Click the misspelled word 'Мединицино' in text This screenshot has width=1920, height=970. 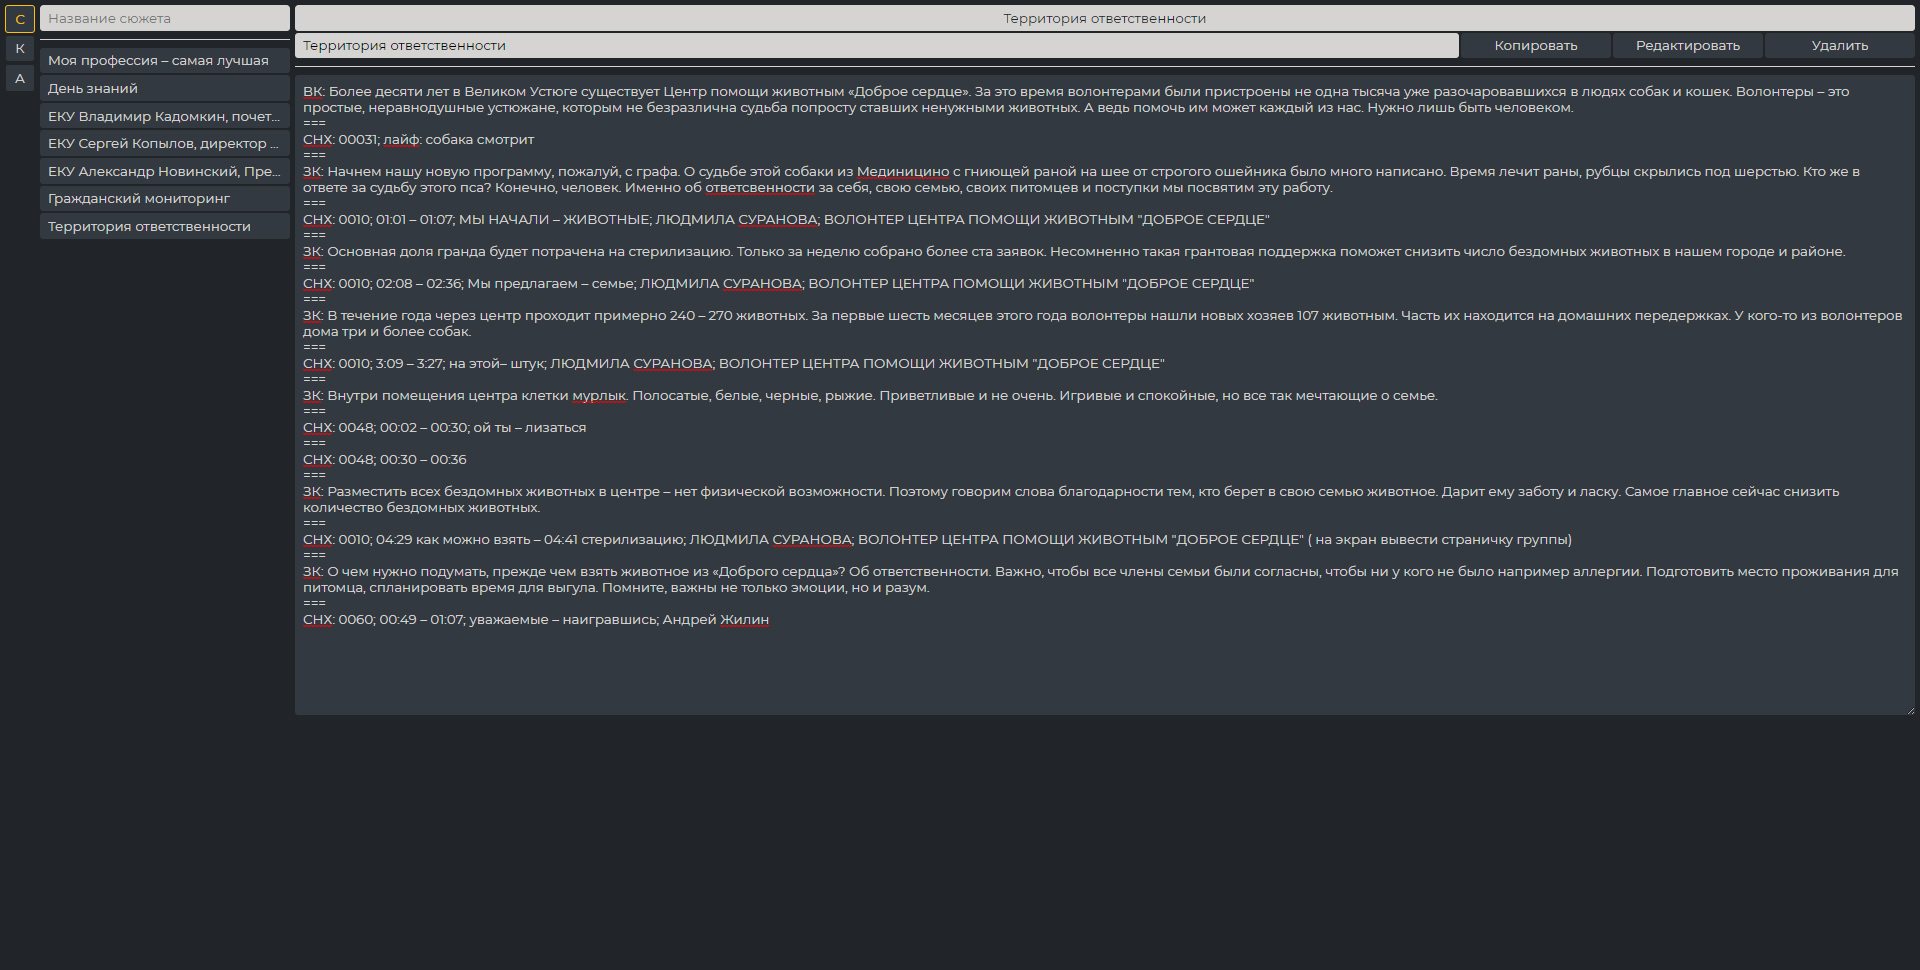tap(902, 172)
